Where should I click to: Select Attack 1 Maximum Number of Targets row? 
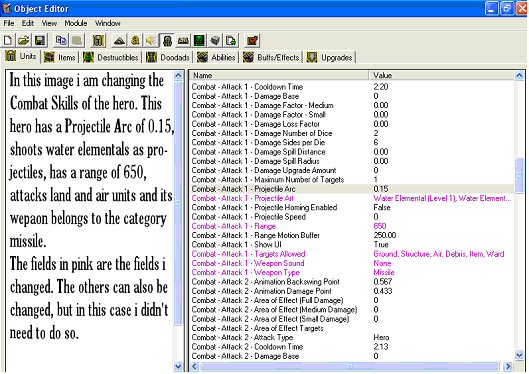point(352,180)
